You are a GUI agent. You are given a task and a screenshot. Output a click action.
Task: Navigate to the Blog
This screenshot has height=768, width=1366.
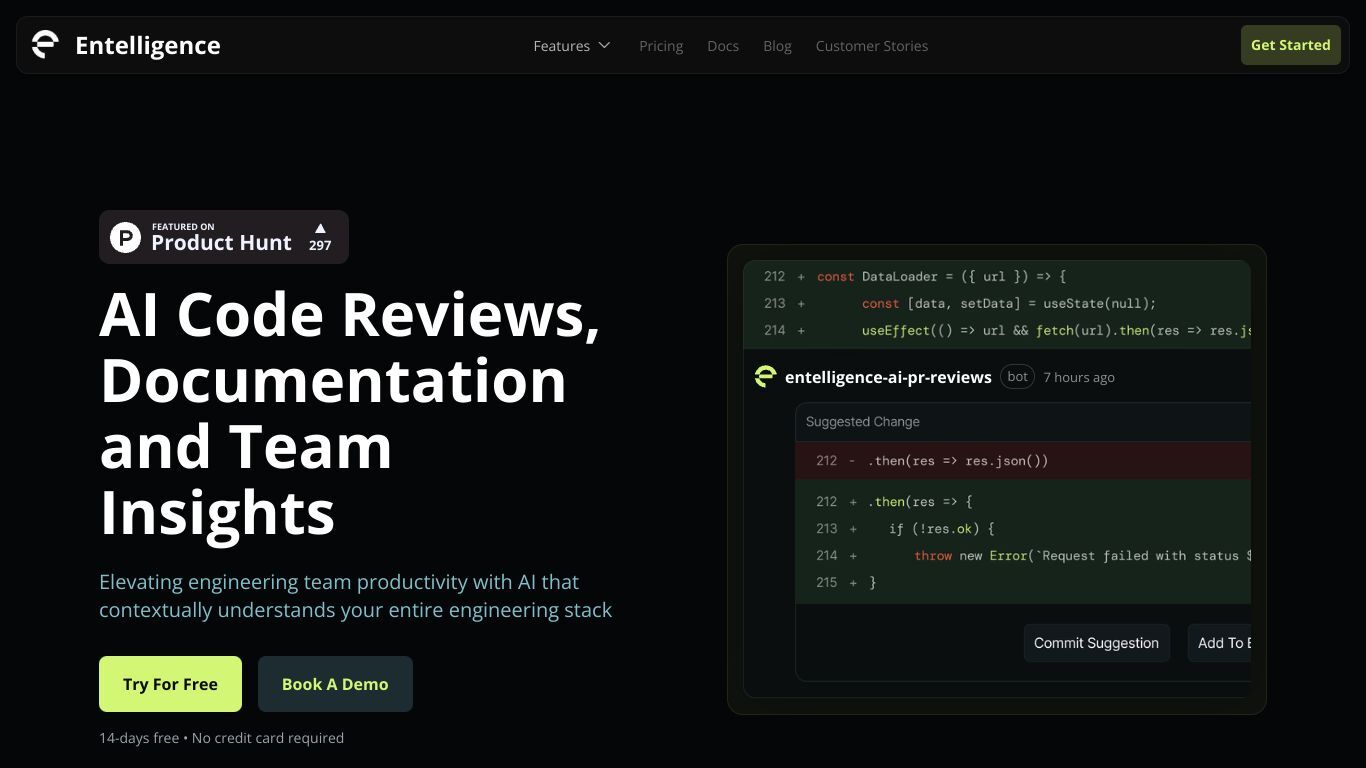click(777, 46)
